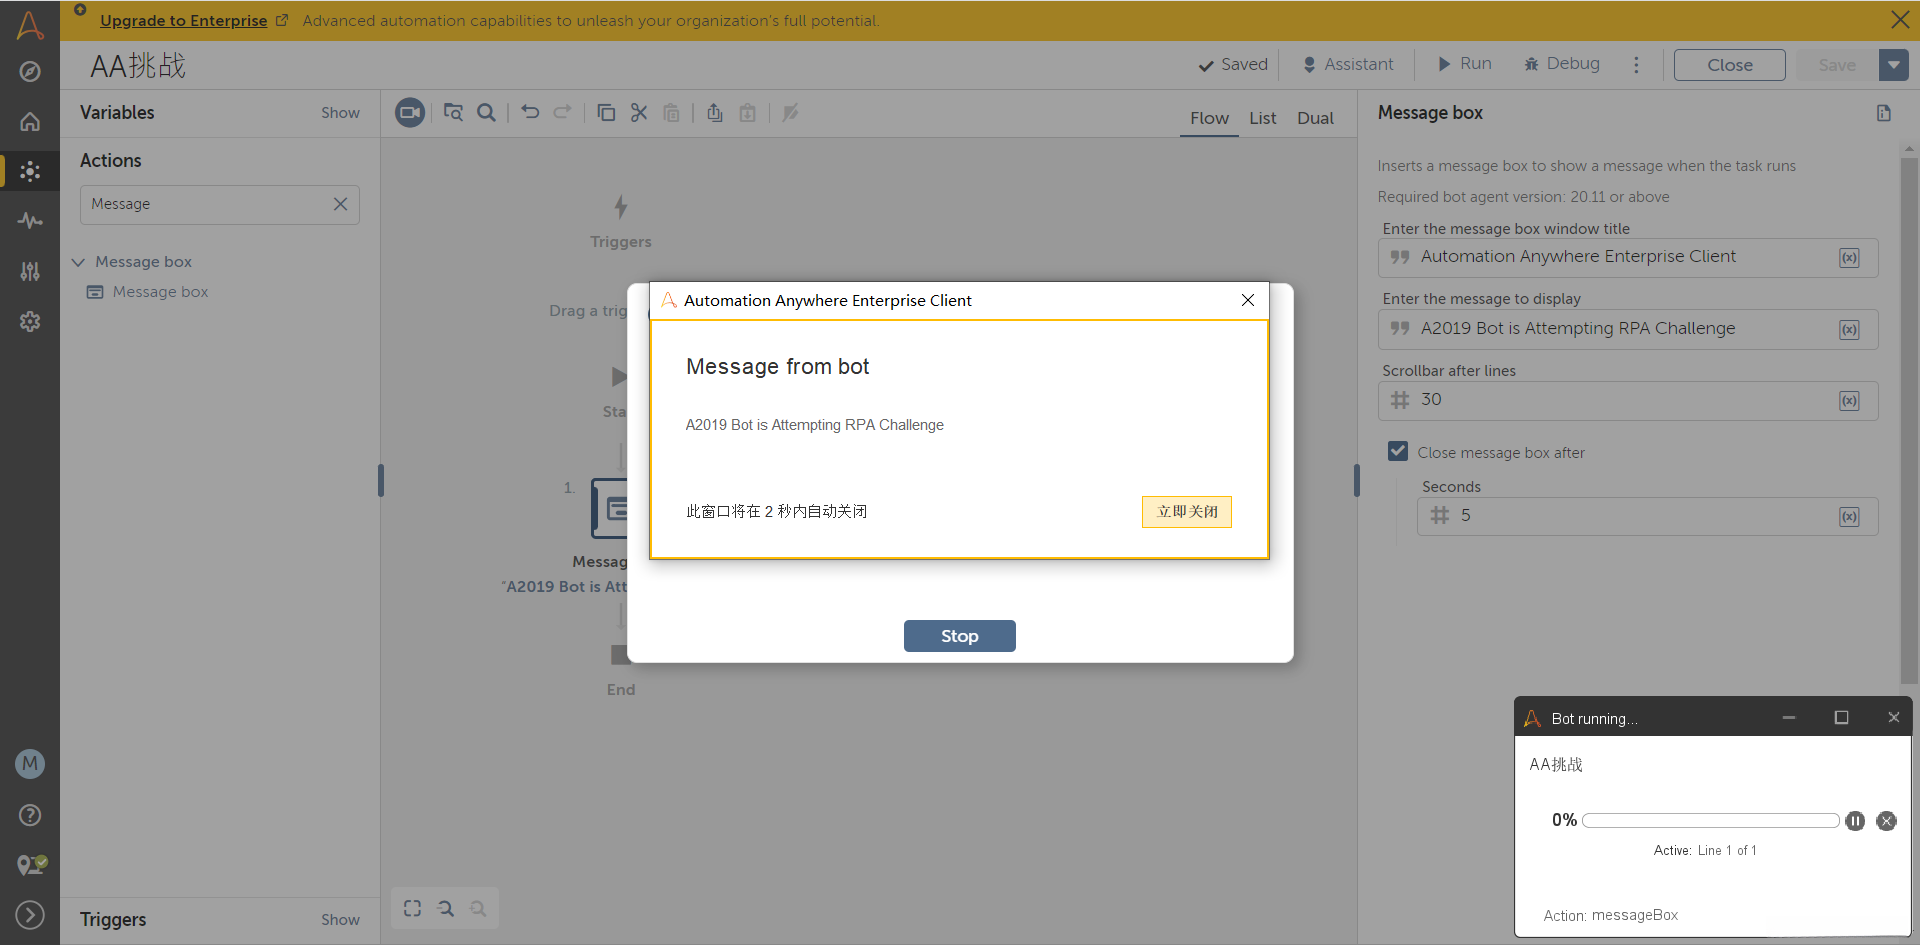Switch to the List view tab
1920x945 pixels.
pyautogui.click(x=1263, y=118)
